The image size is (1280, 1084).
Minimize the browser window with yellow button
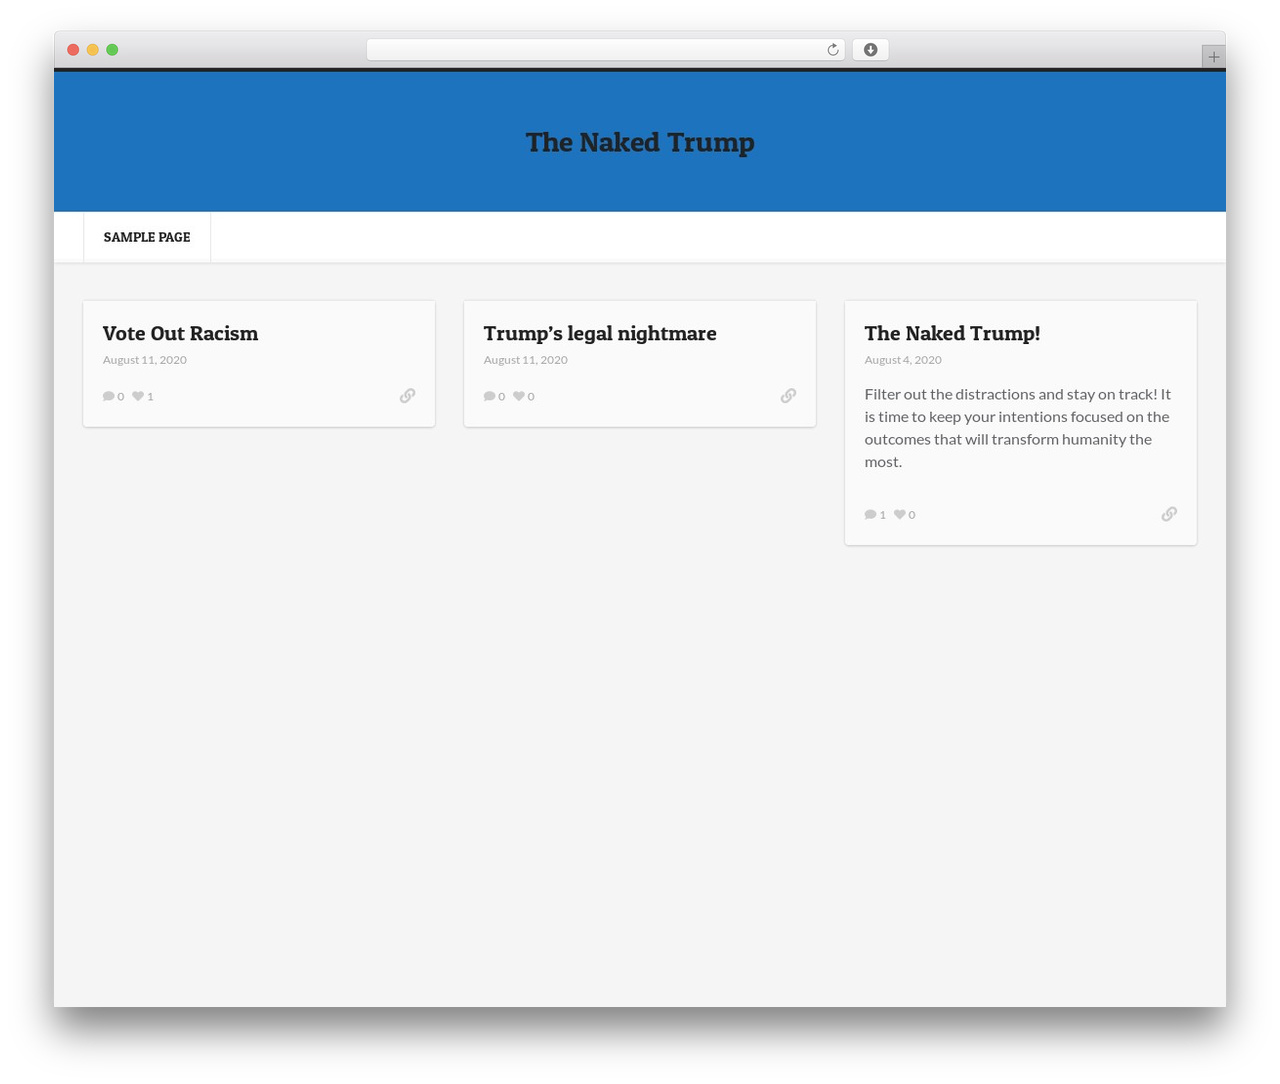[x=93, y=50]
